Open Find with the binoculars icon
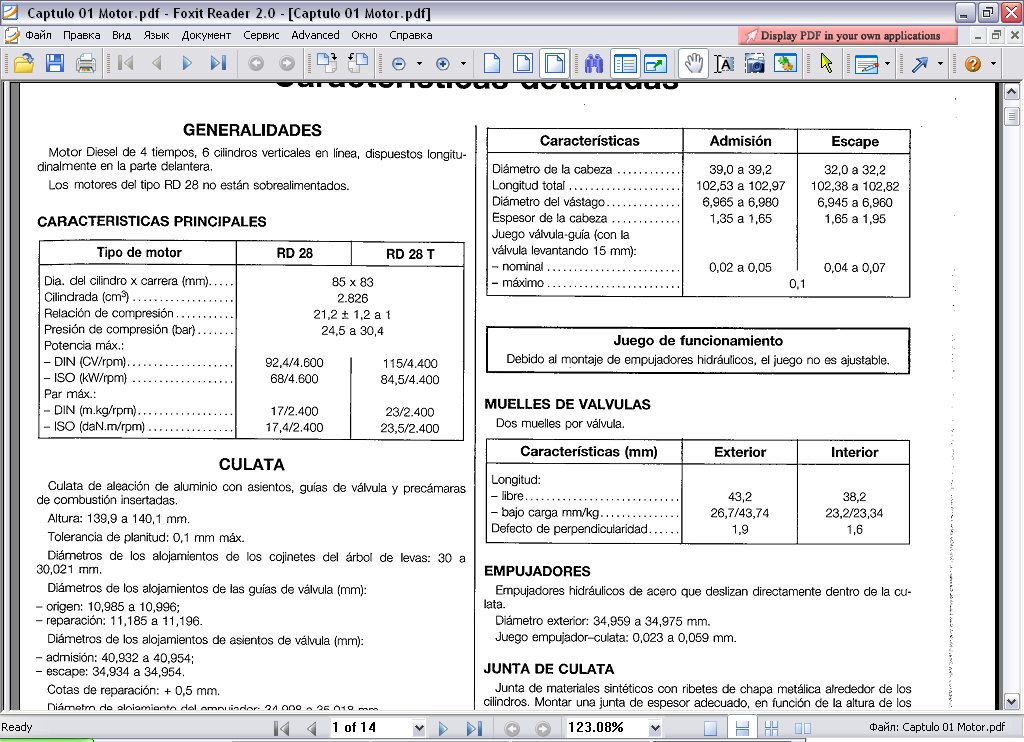This screenshot has width=1024, height=742. (x=594, y=63)
